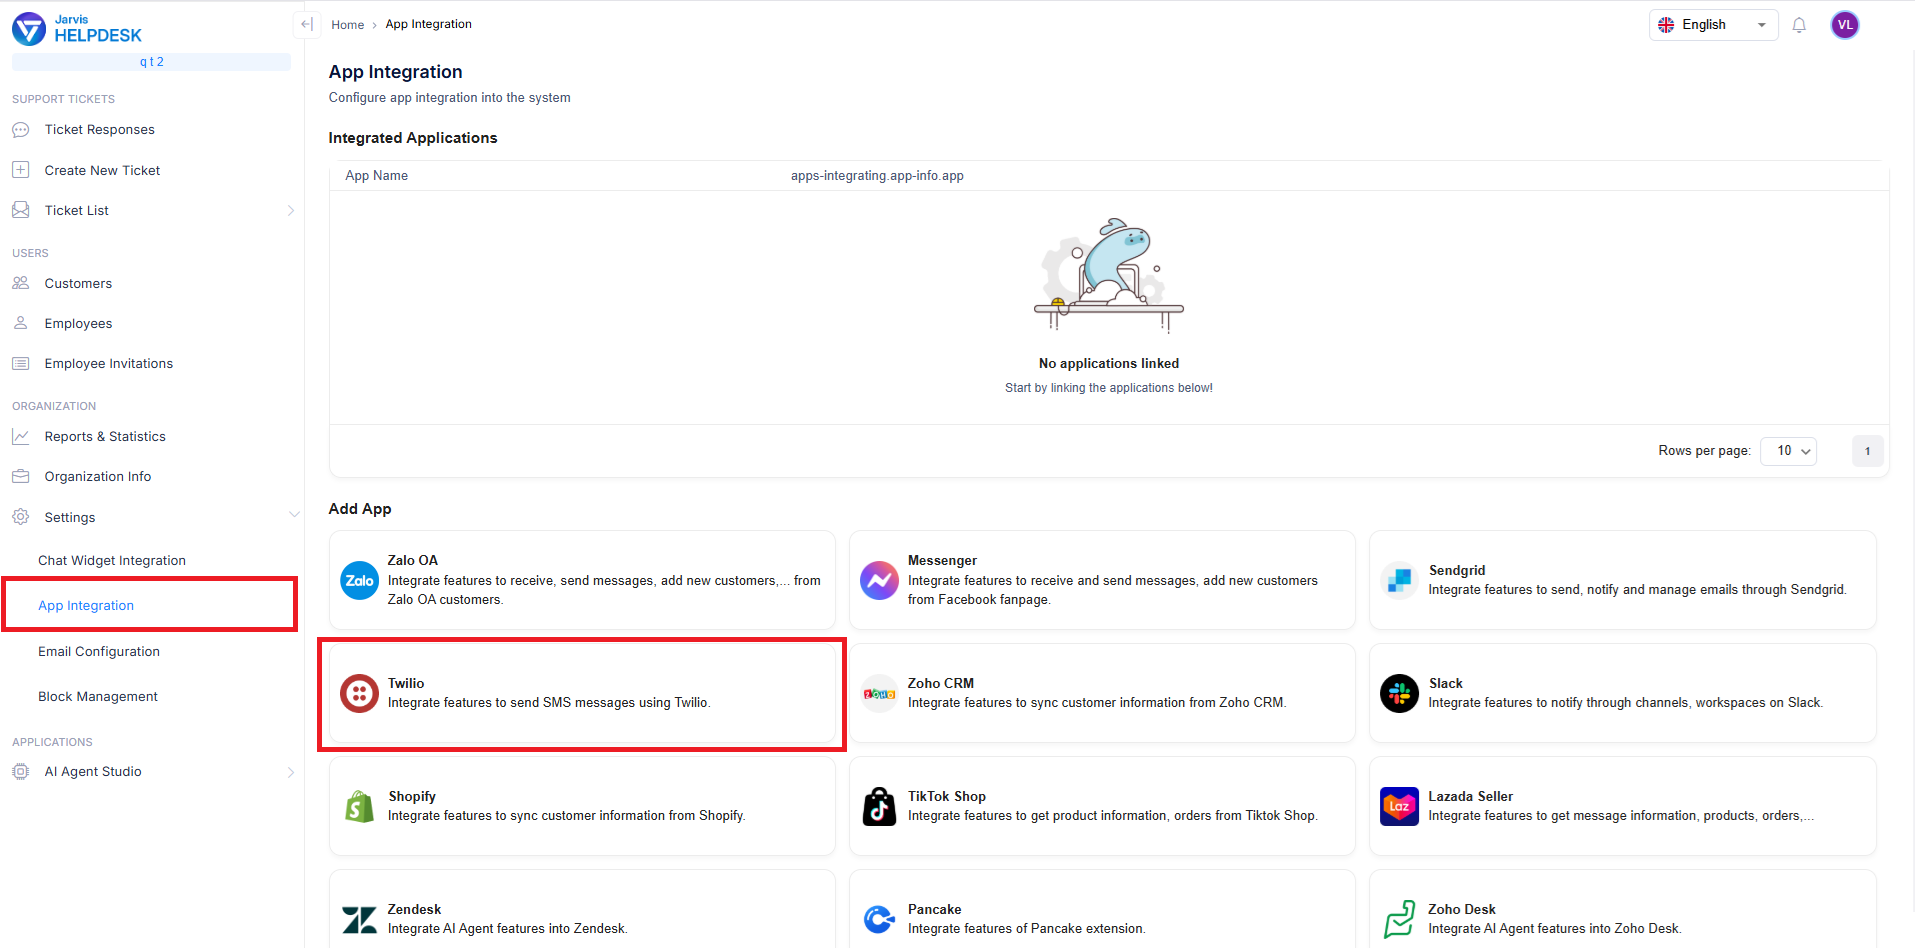Click the Lazada Seller card title
This screenshot has width=1915, height=948.
(x=1471, y=796)
